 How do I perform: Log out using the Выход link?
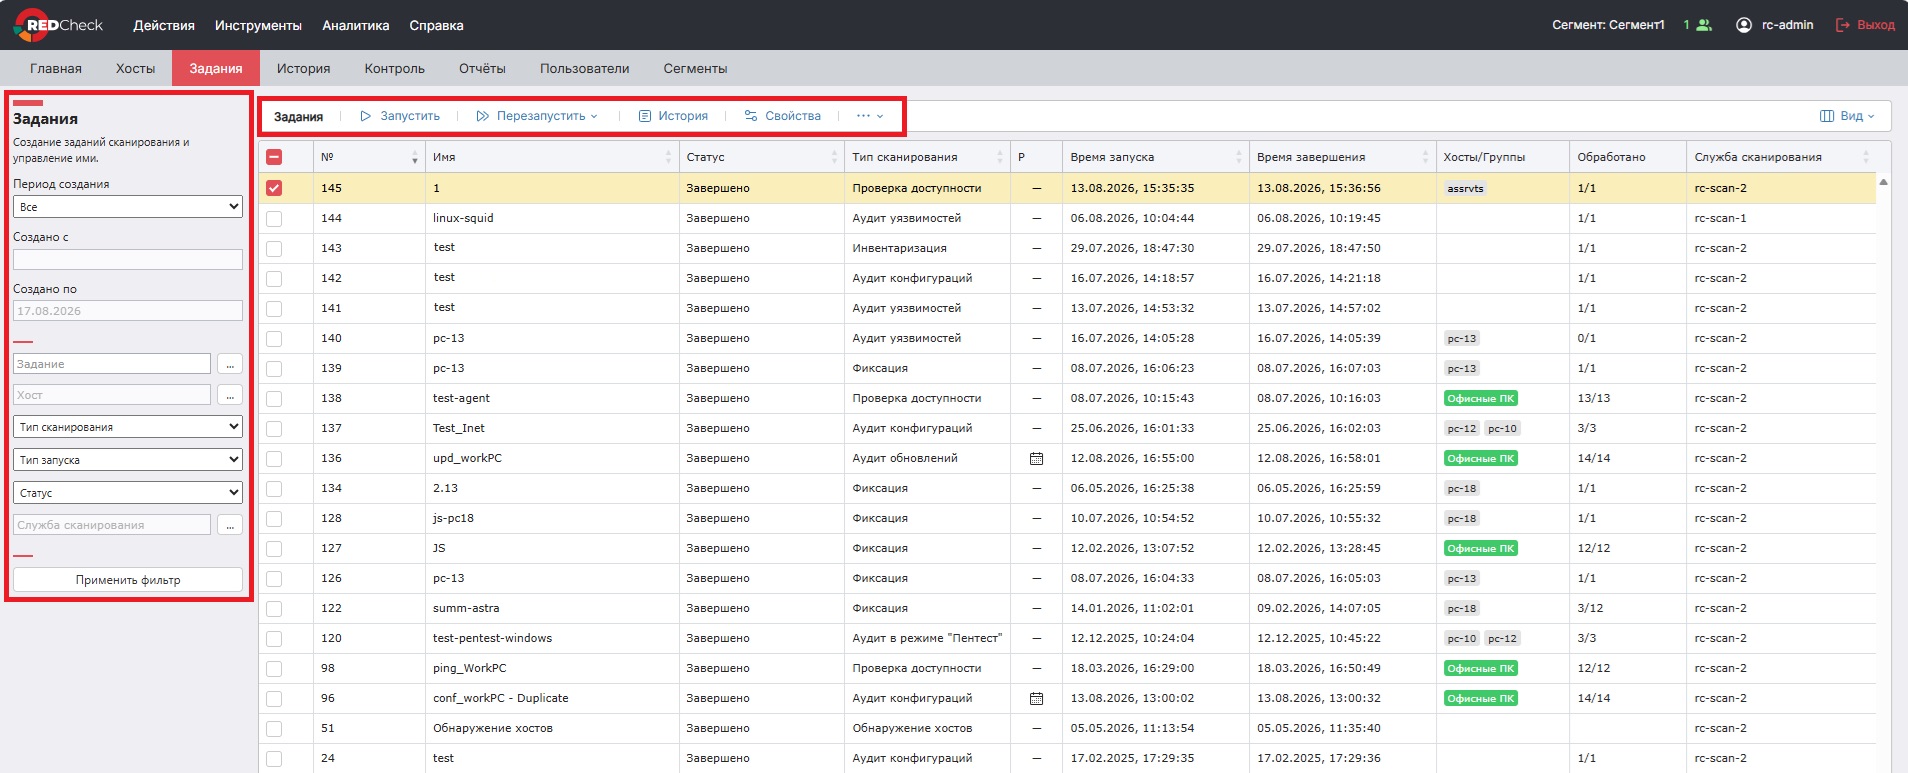tap(1865, 25)
